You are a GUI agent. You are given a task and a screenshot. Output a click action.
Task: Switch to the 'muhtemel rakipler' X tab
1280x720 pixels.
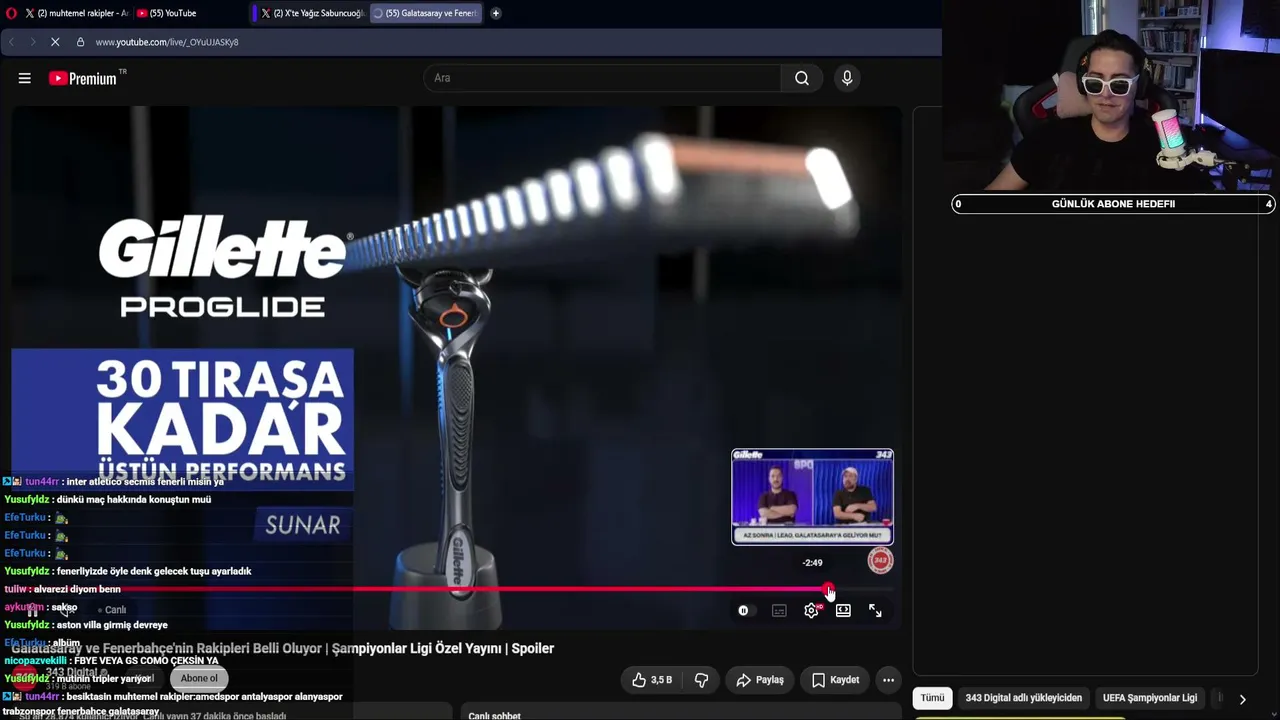click(77, 13)
